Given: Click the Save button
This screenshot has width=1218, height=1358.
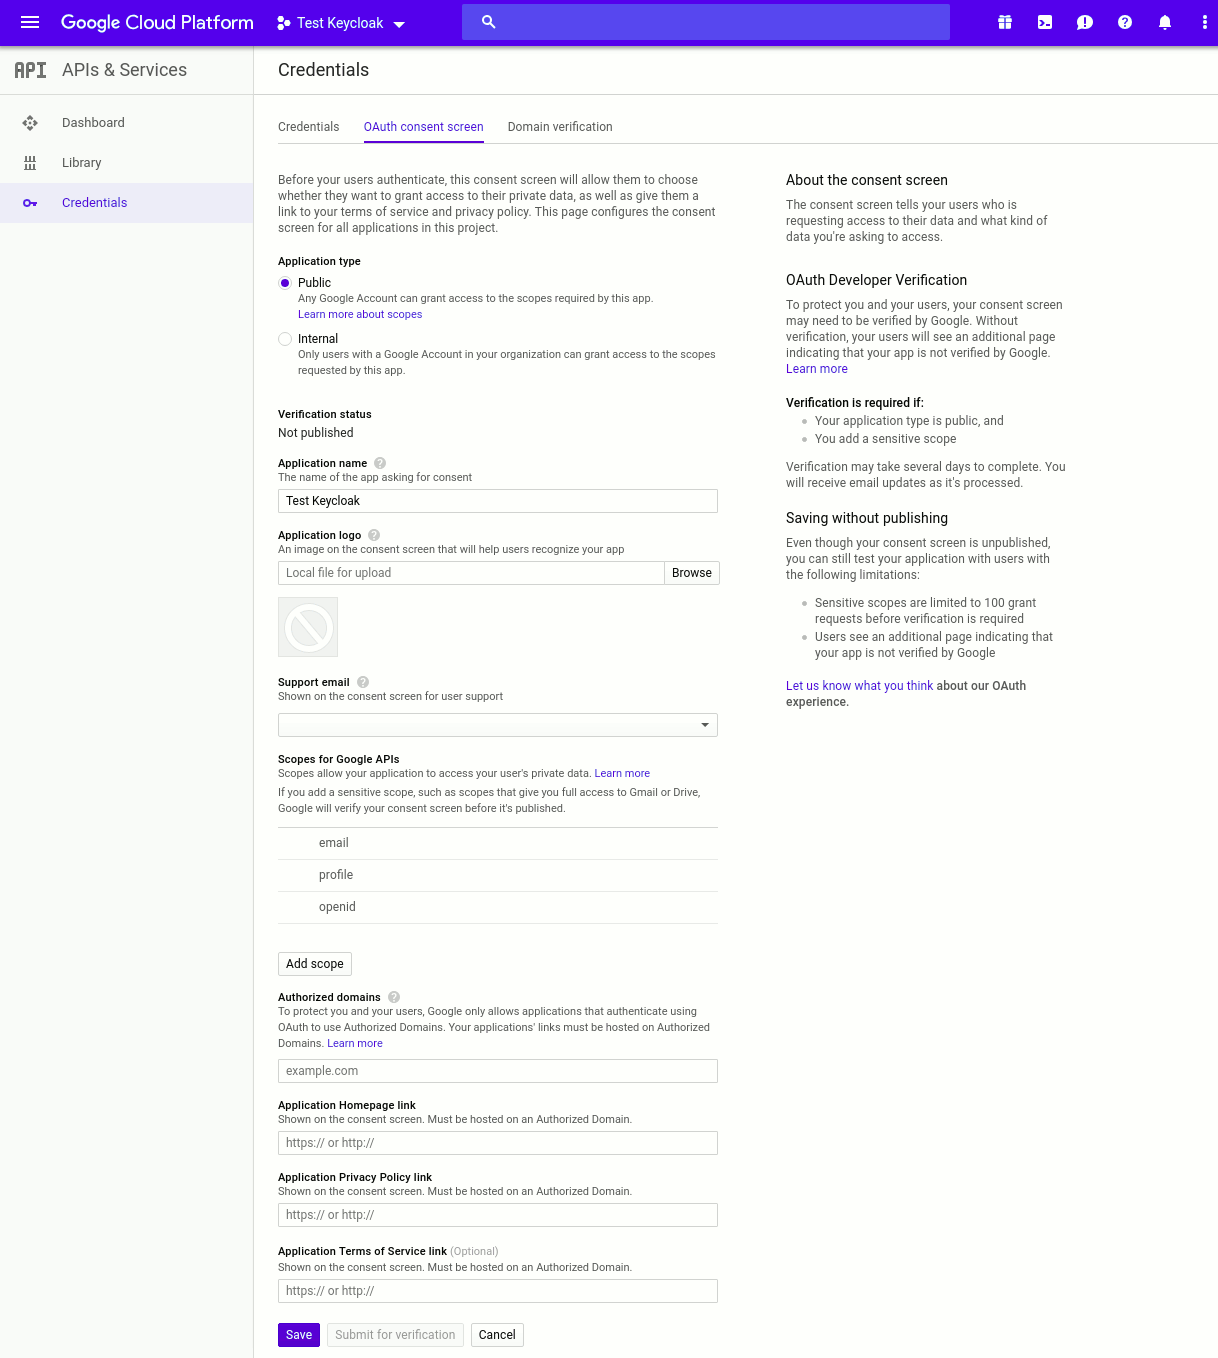Looking at the screenshot, I should (x=299, y=1335).
